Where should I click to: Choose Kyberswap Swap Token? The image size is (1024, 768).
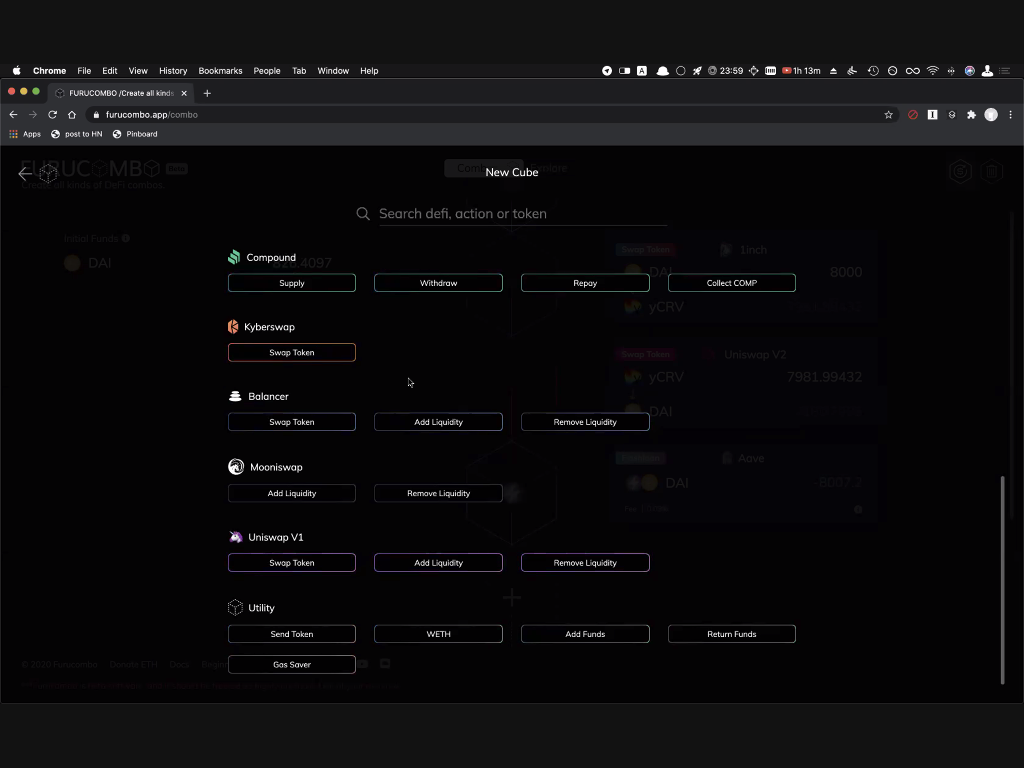(x=292, y=353)
